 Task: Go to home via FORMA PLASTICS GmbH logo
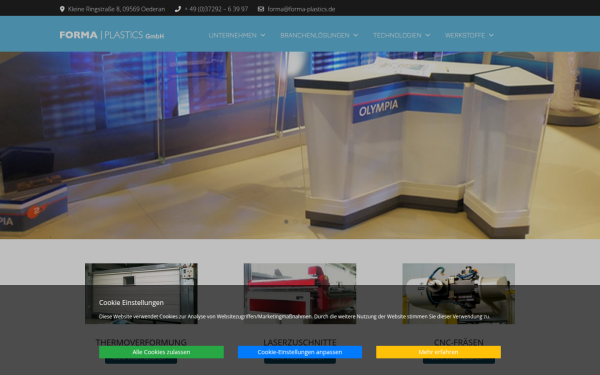pos(112,35)
